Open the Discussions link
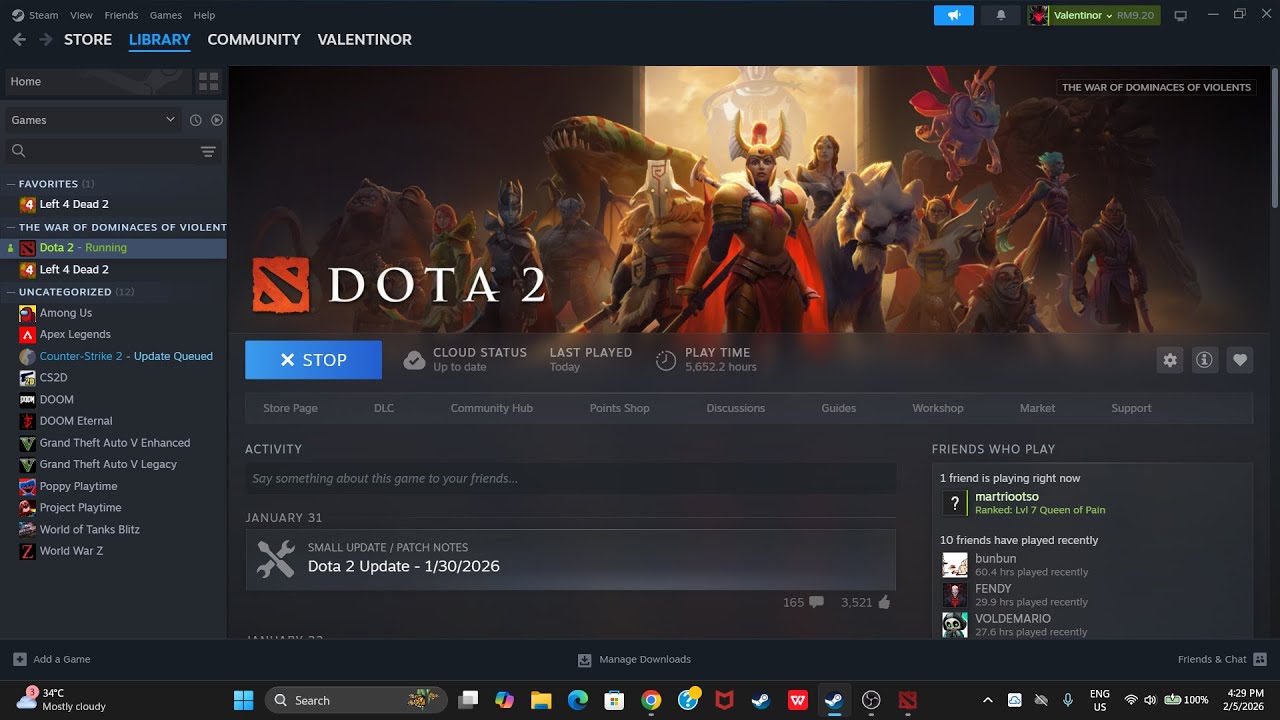 (735, 408)
